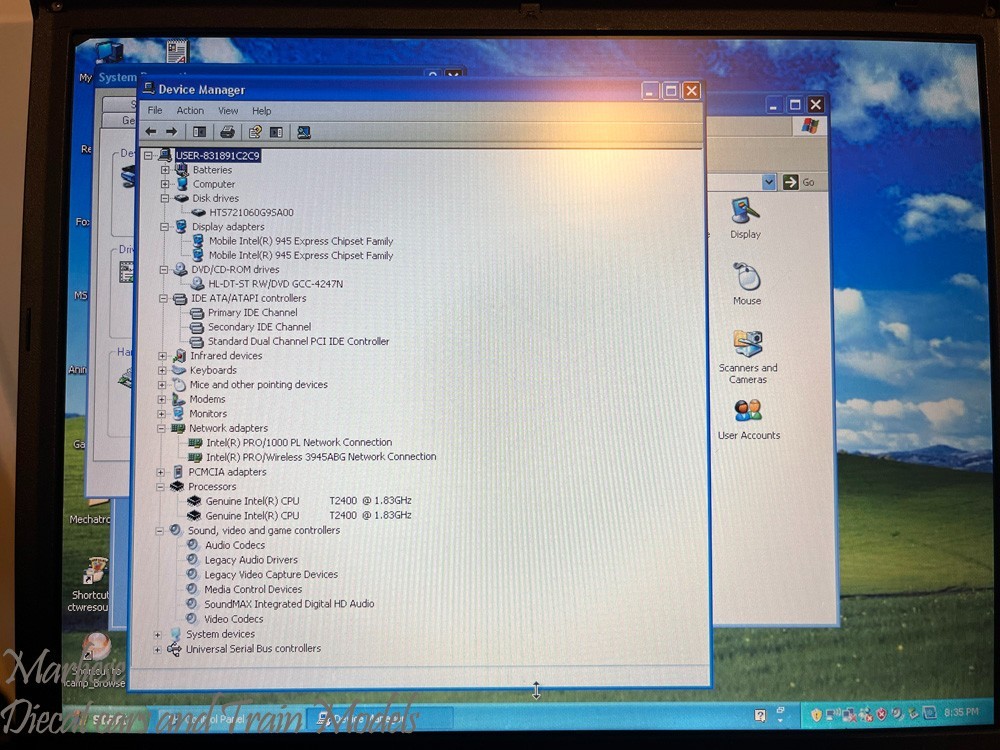Select Legacy Audio Drivers entry
1000x750 pixels.
click(x=251, y=559)
